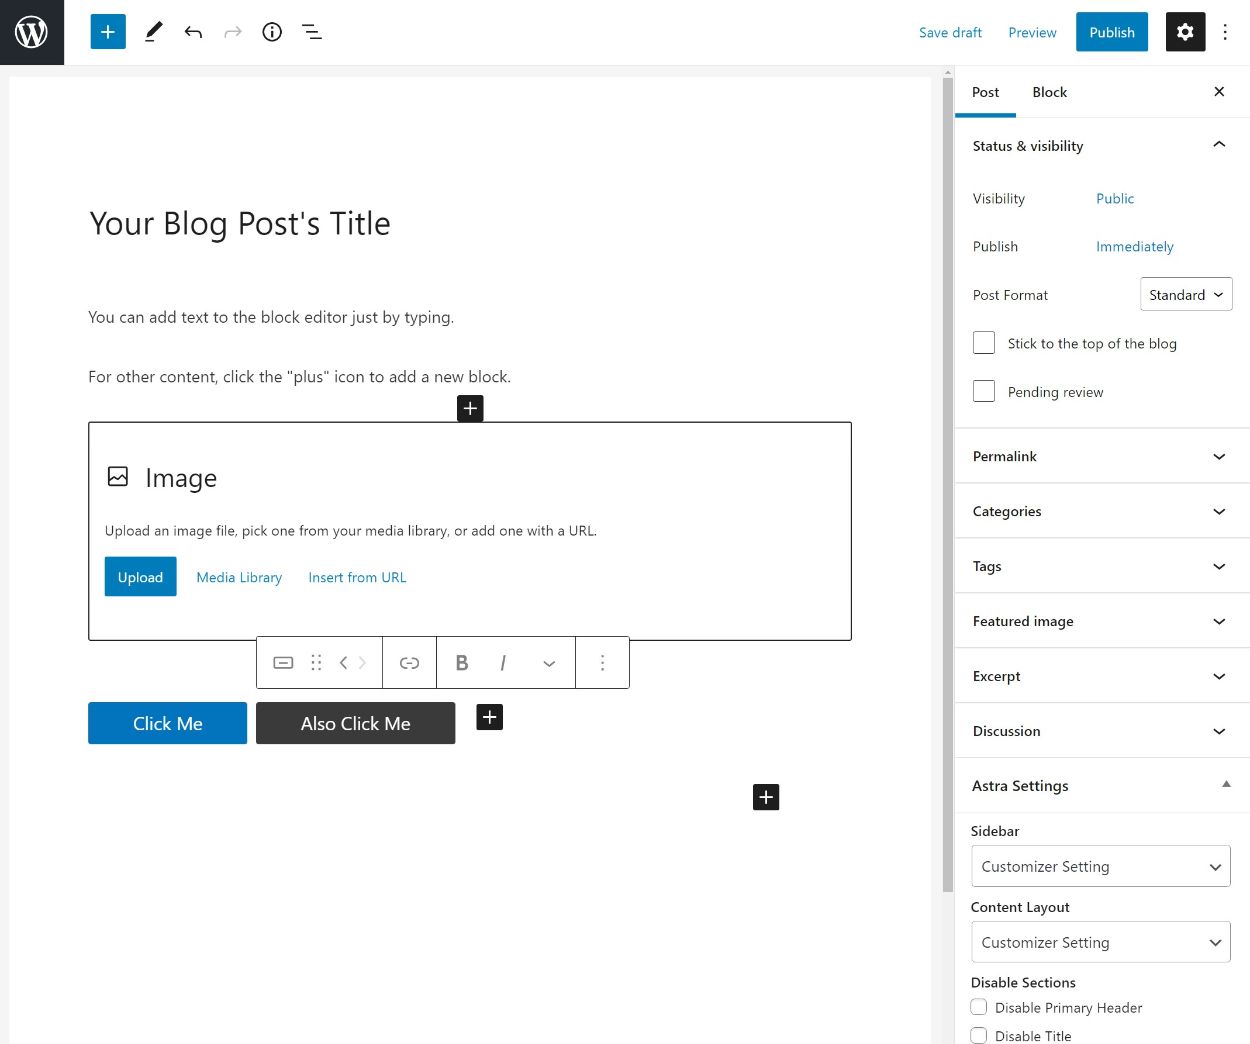
Task: Click Save draft
Action: (x=950, y=32)
